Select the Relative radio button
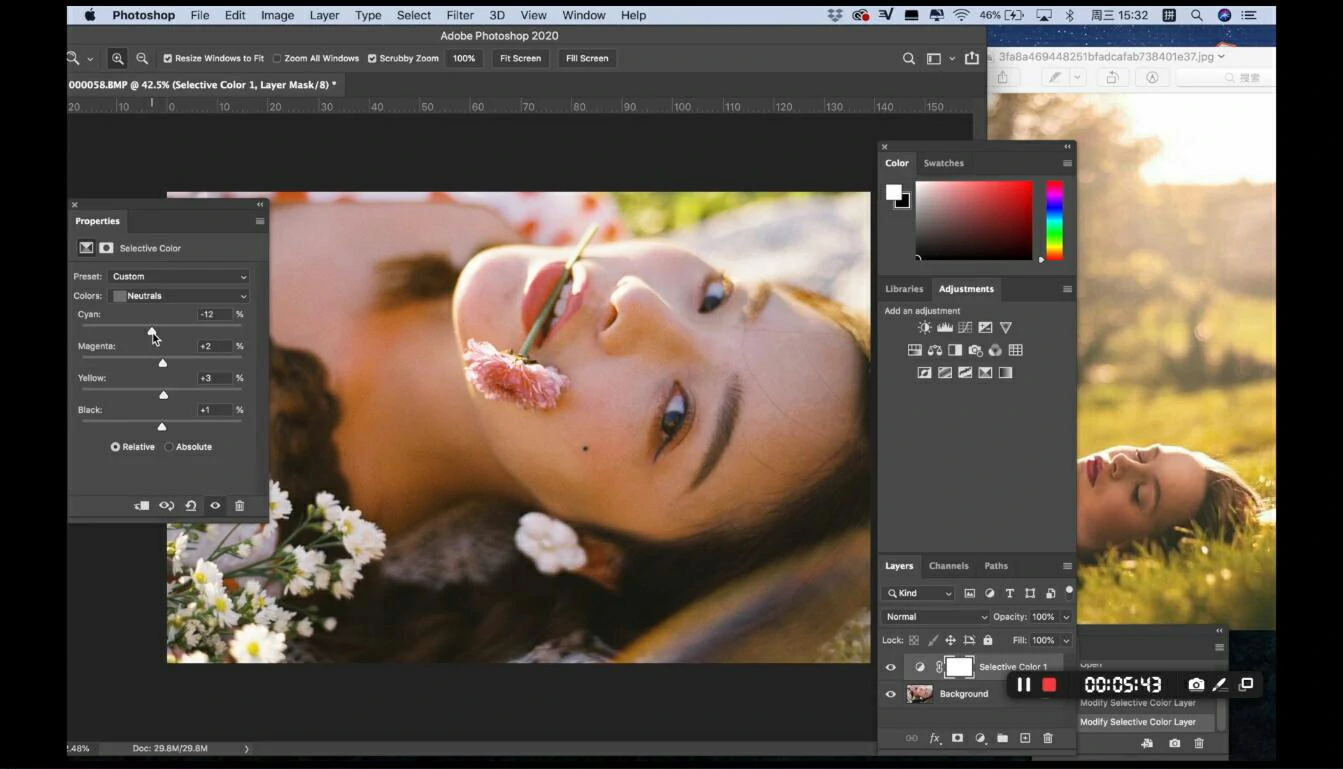Viewport: 1343px width, 769px height. (115, 447)
